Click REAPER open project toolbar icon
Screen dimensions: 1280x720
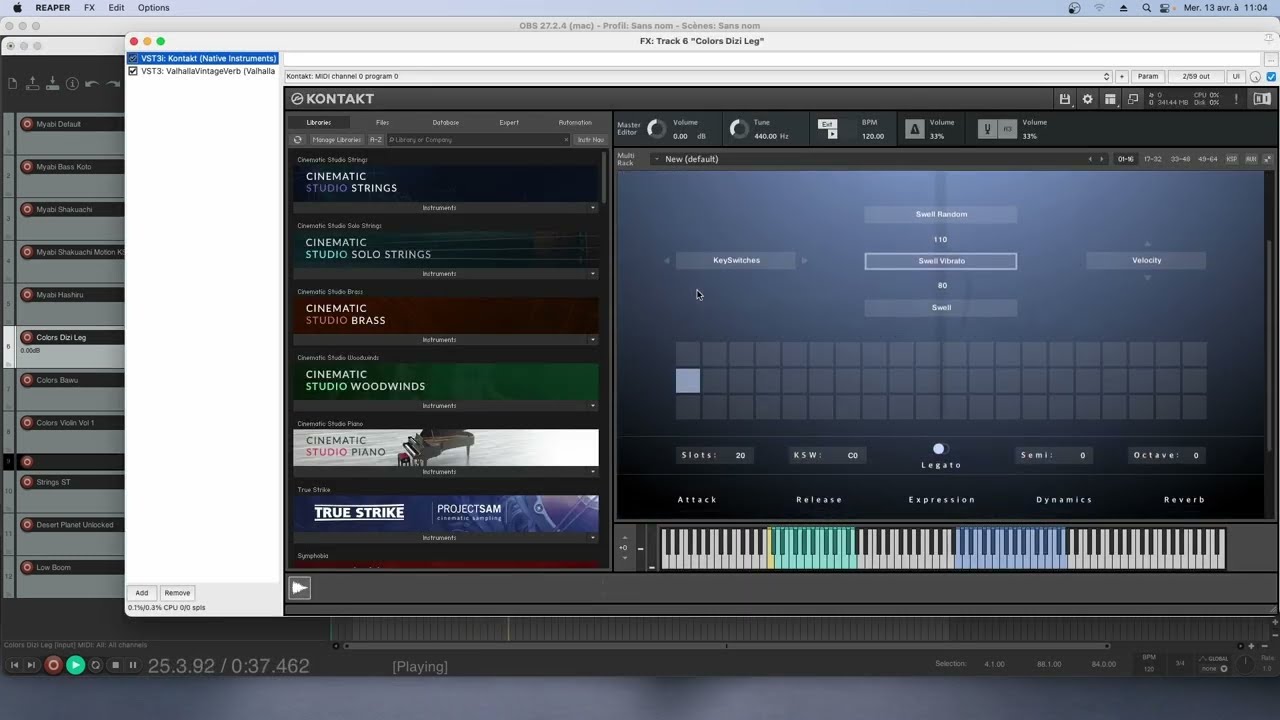33,84
